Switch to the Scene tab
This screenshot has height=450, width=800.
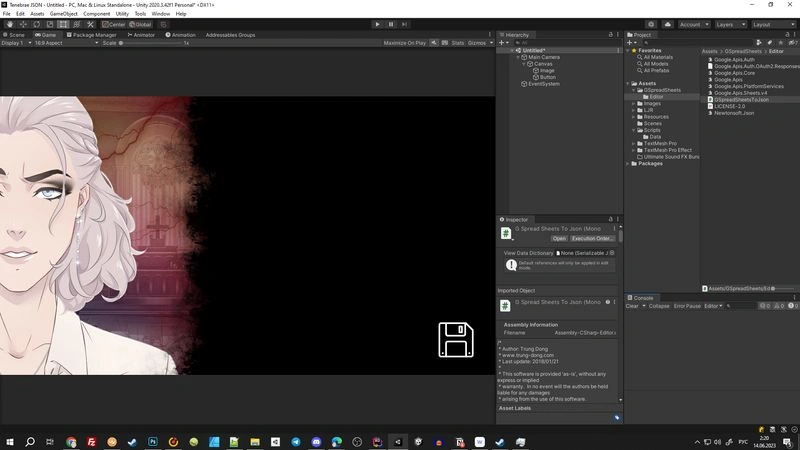tap(14, 35)
